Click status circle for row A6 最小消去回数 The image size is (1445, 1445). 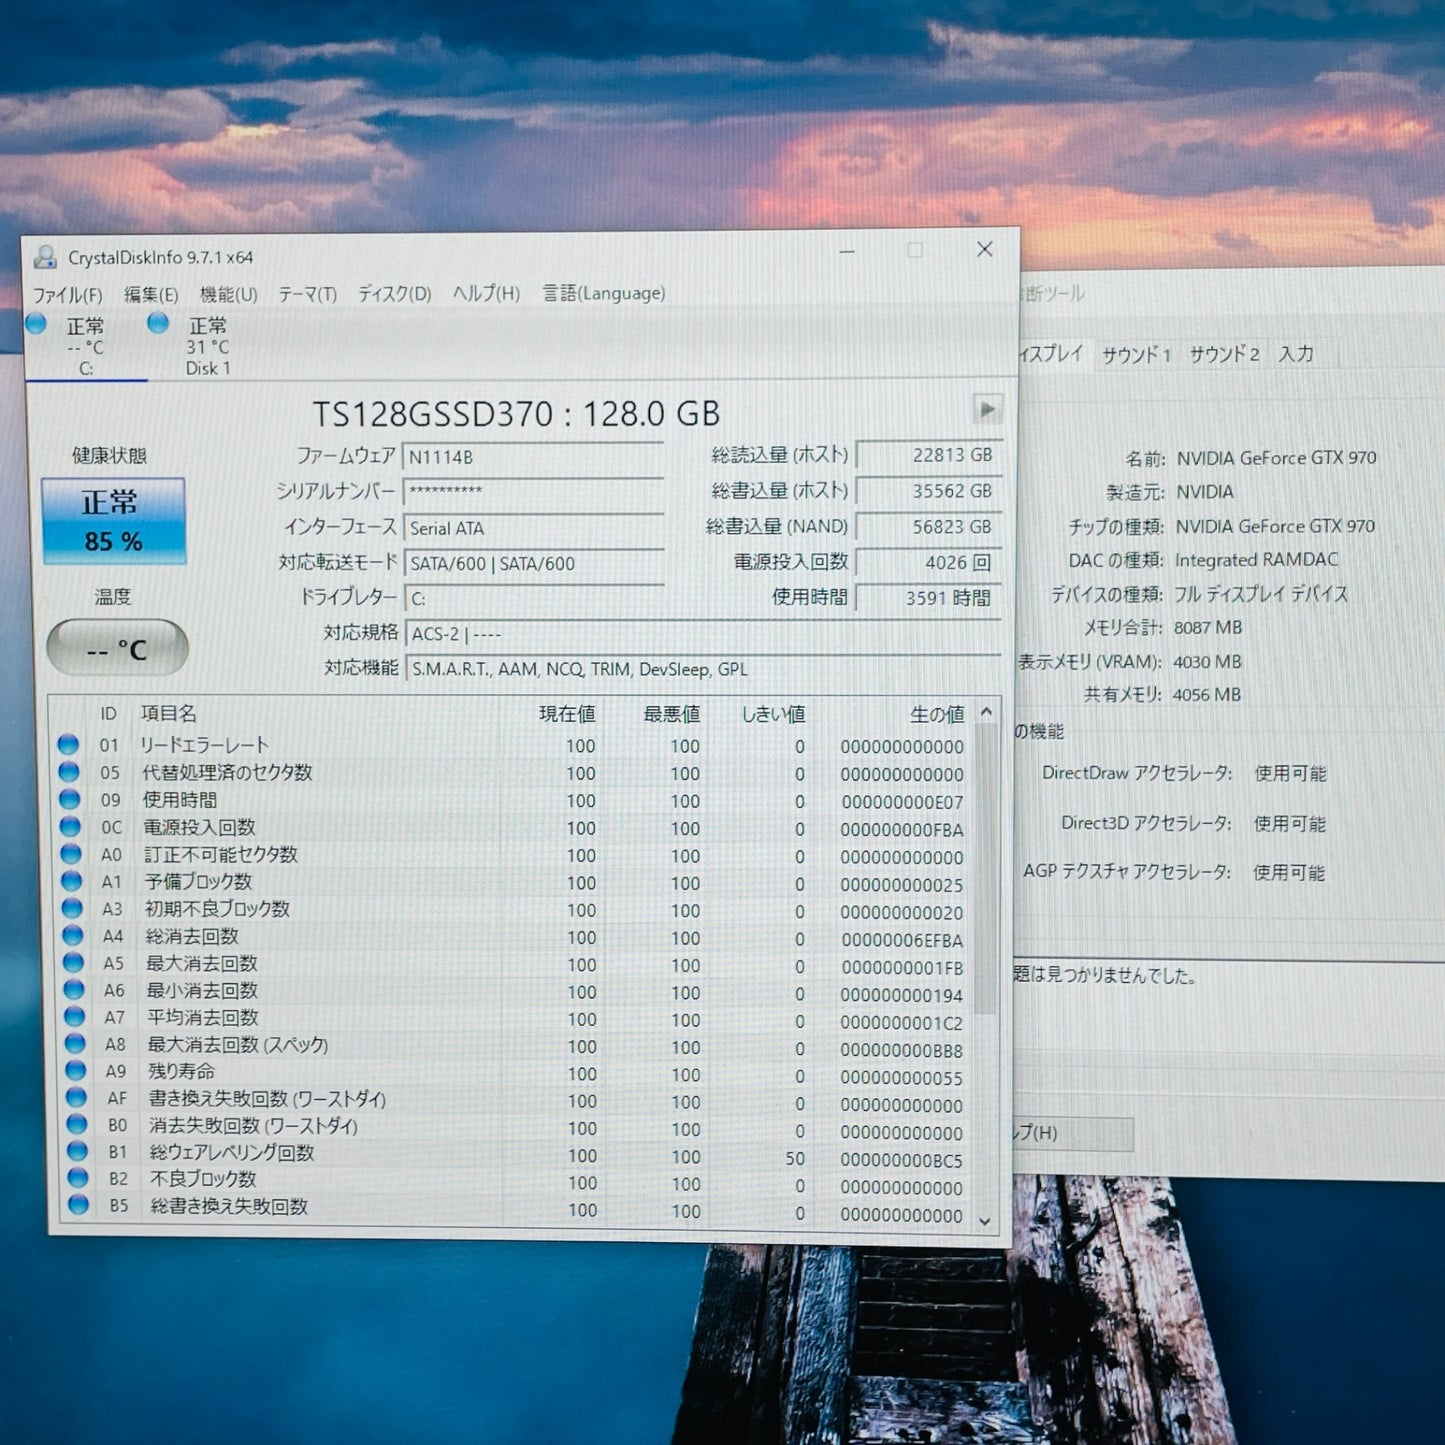coord(74,989)
